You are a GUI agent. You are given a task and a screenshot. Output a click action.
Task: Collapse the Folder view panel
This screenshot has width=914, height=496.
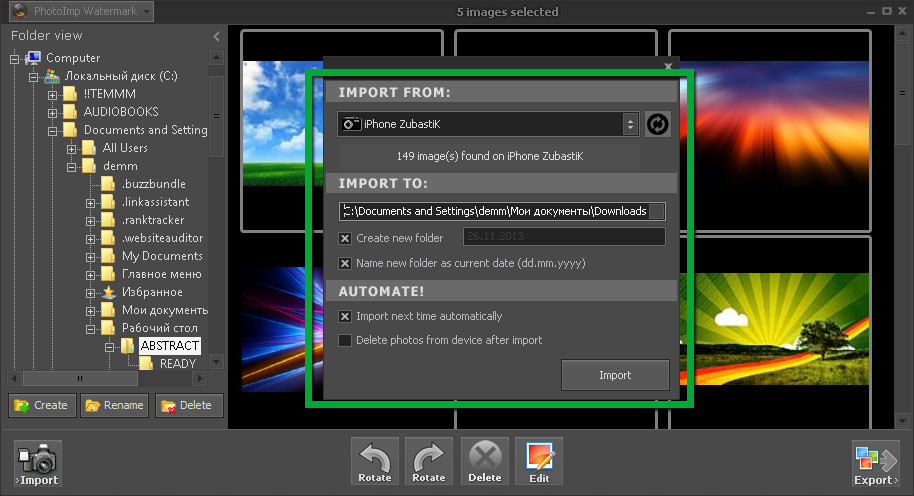click(216, 36)
